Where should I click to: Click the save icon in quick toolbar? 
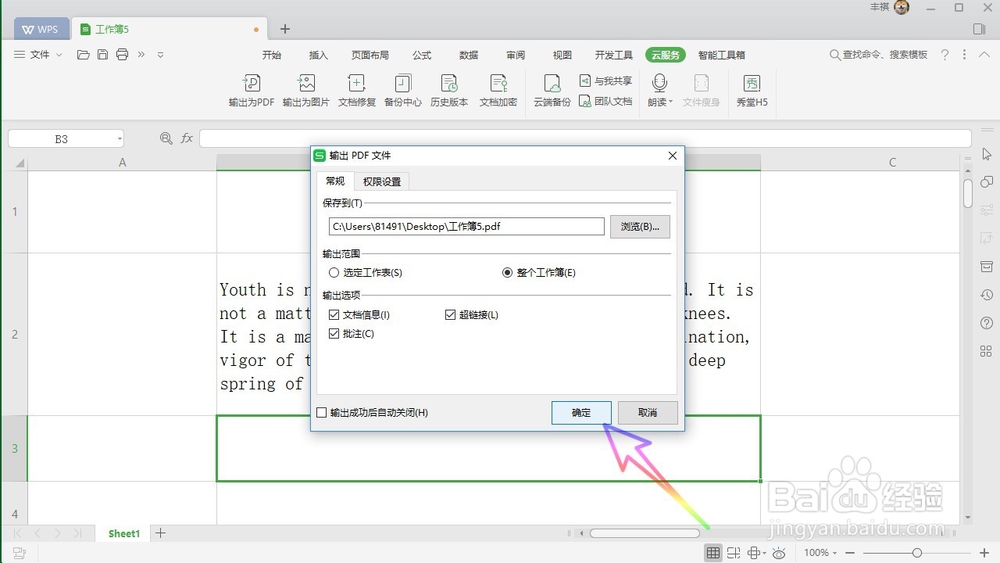(103, 55)
